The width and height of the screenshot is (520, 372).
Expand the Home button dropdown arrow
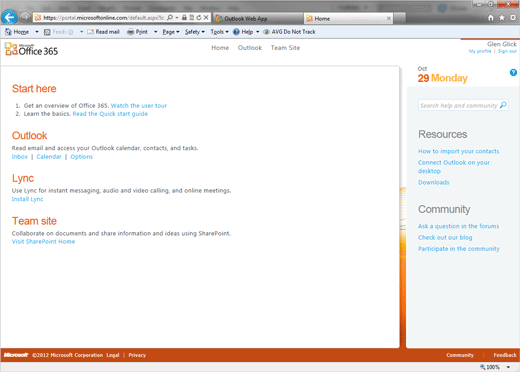(37, 32)
